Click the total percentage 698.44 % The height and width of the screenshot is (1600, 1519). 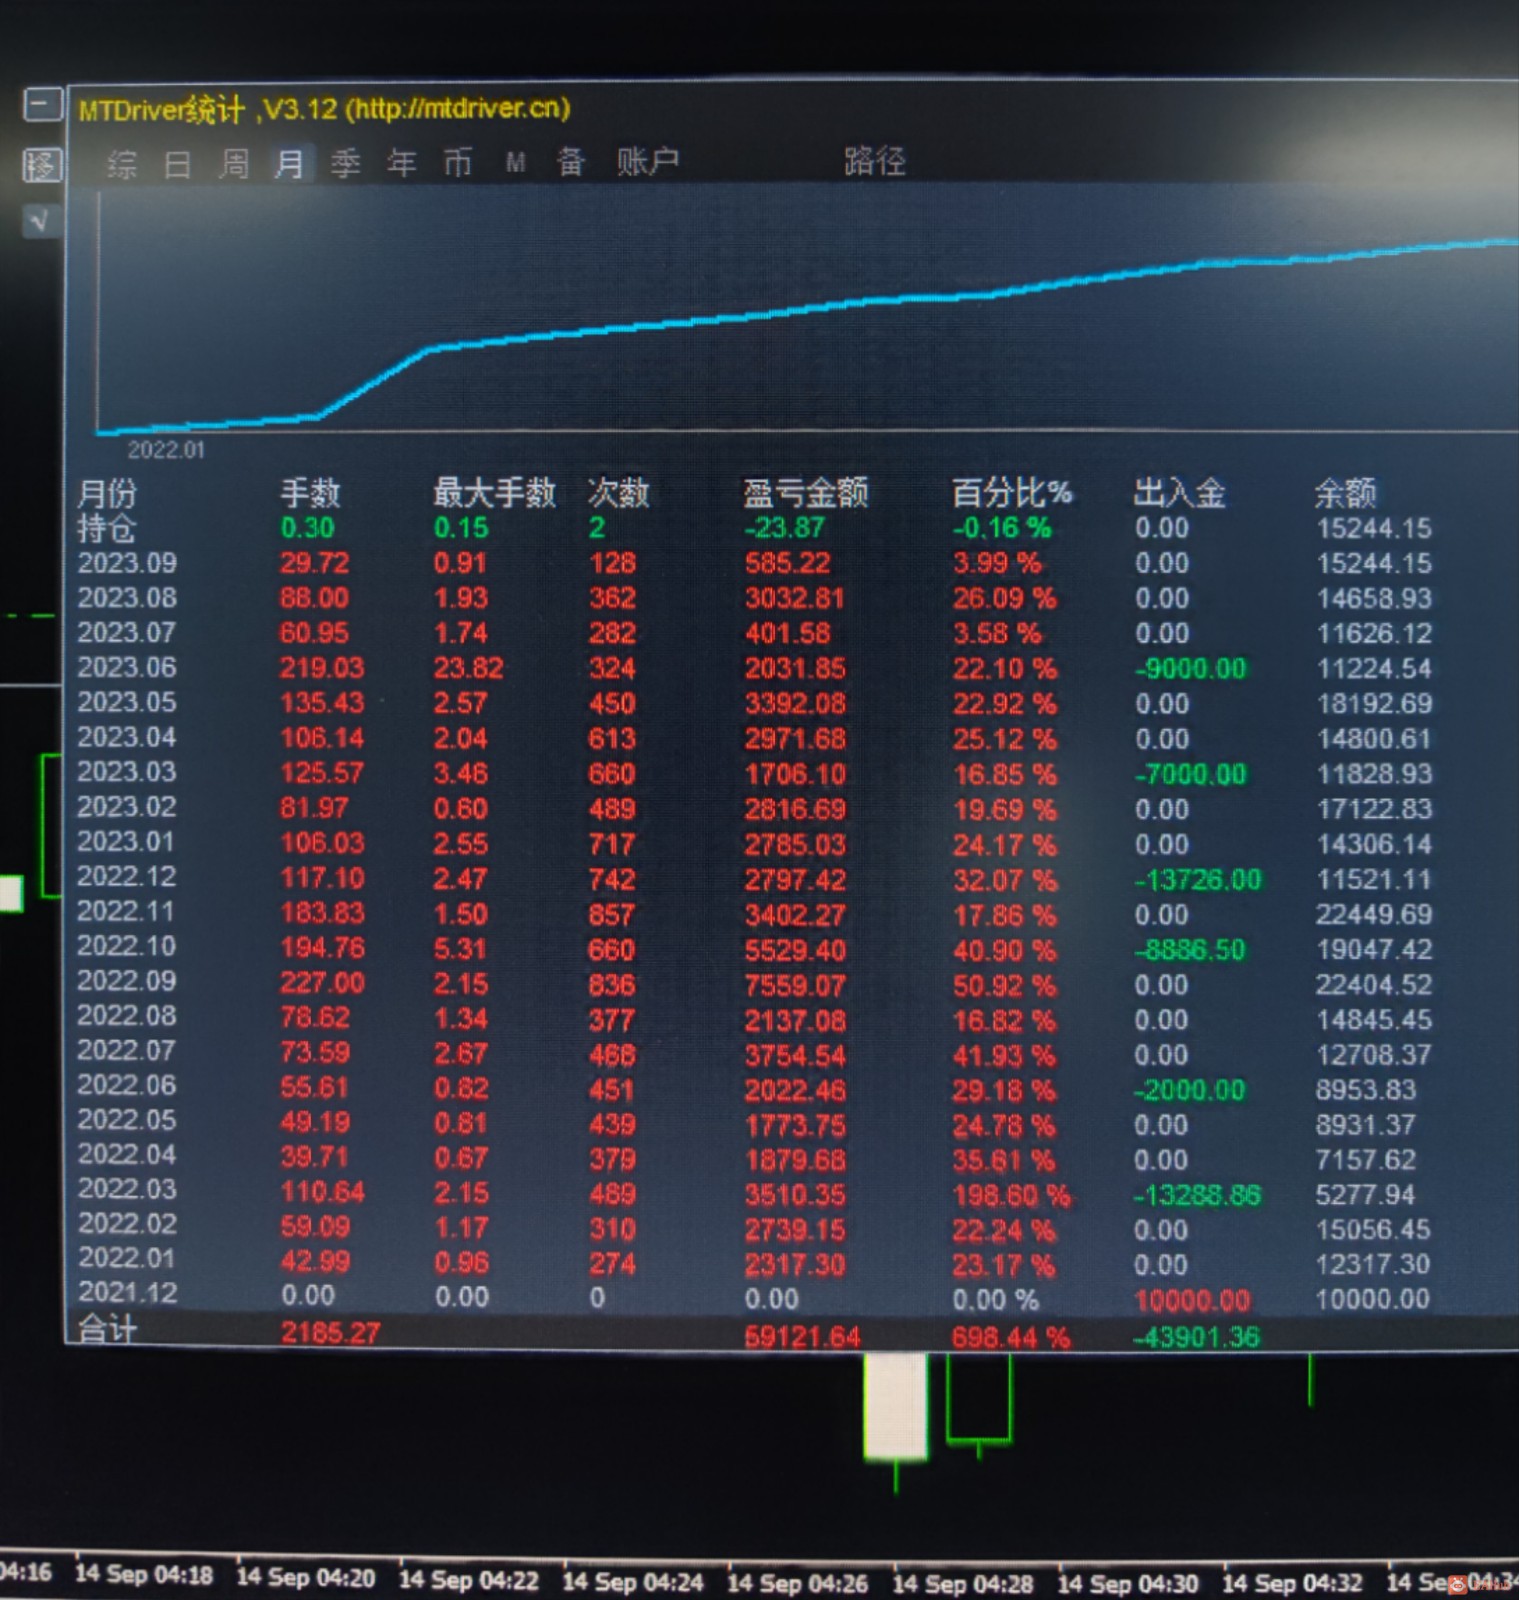(x=1010, y=1336)
